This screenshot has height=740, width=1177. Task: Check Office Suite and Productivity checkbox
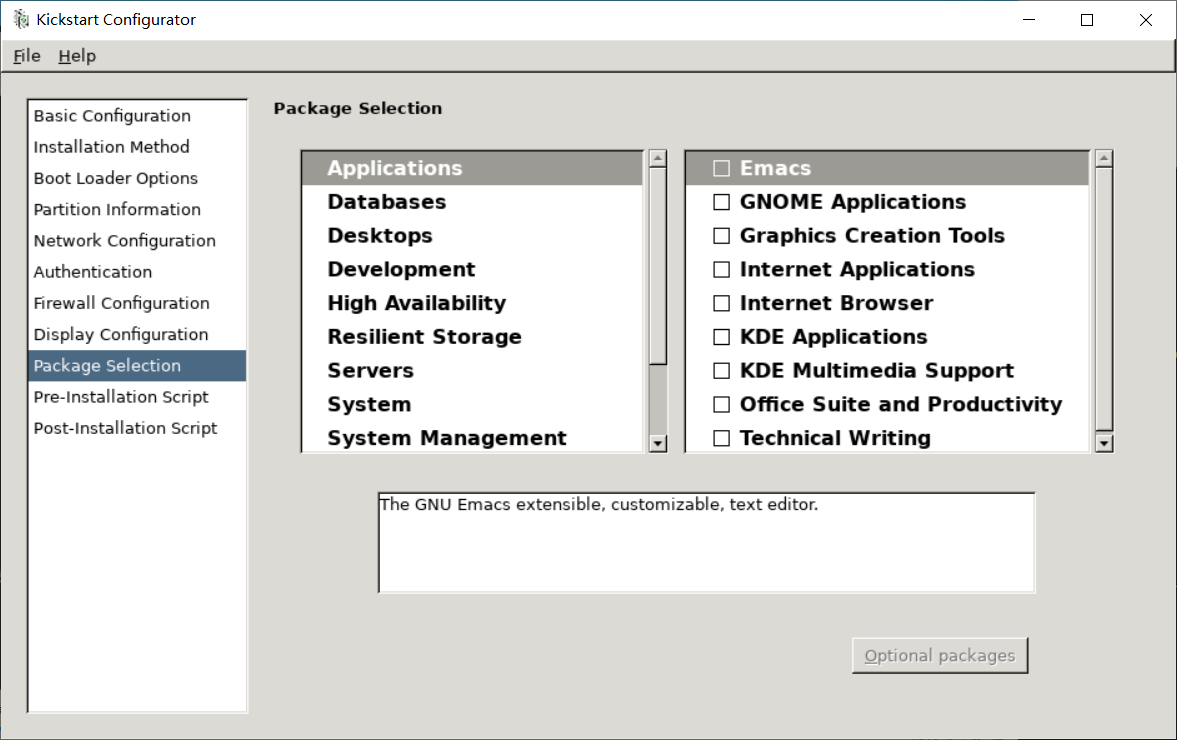tap(721, 405)
